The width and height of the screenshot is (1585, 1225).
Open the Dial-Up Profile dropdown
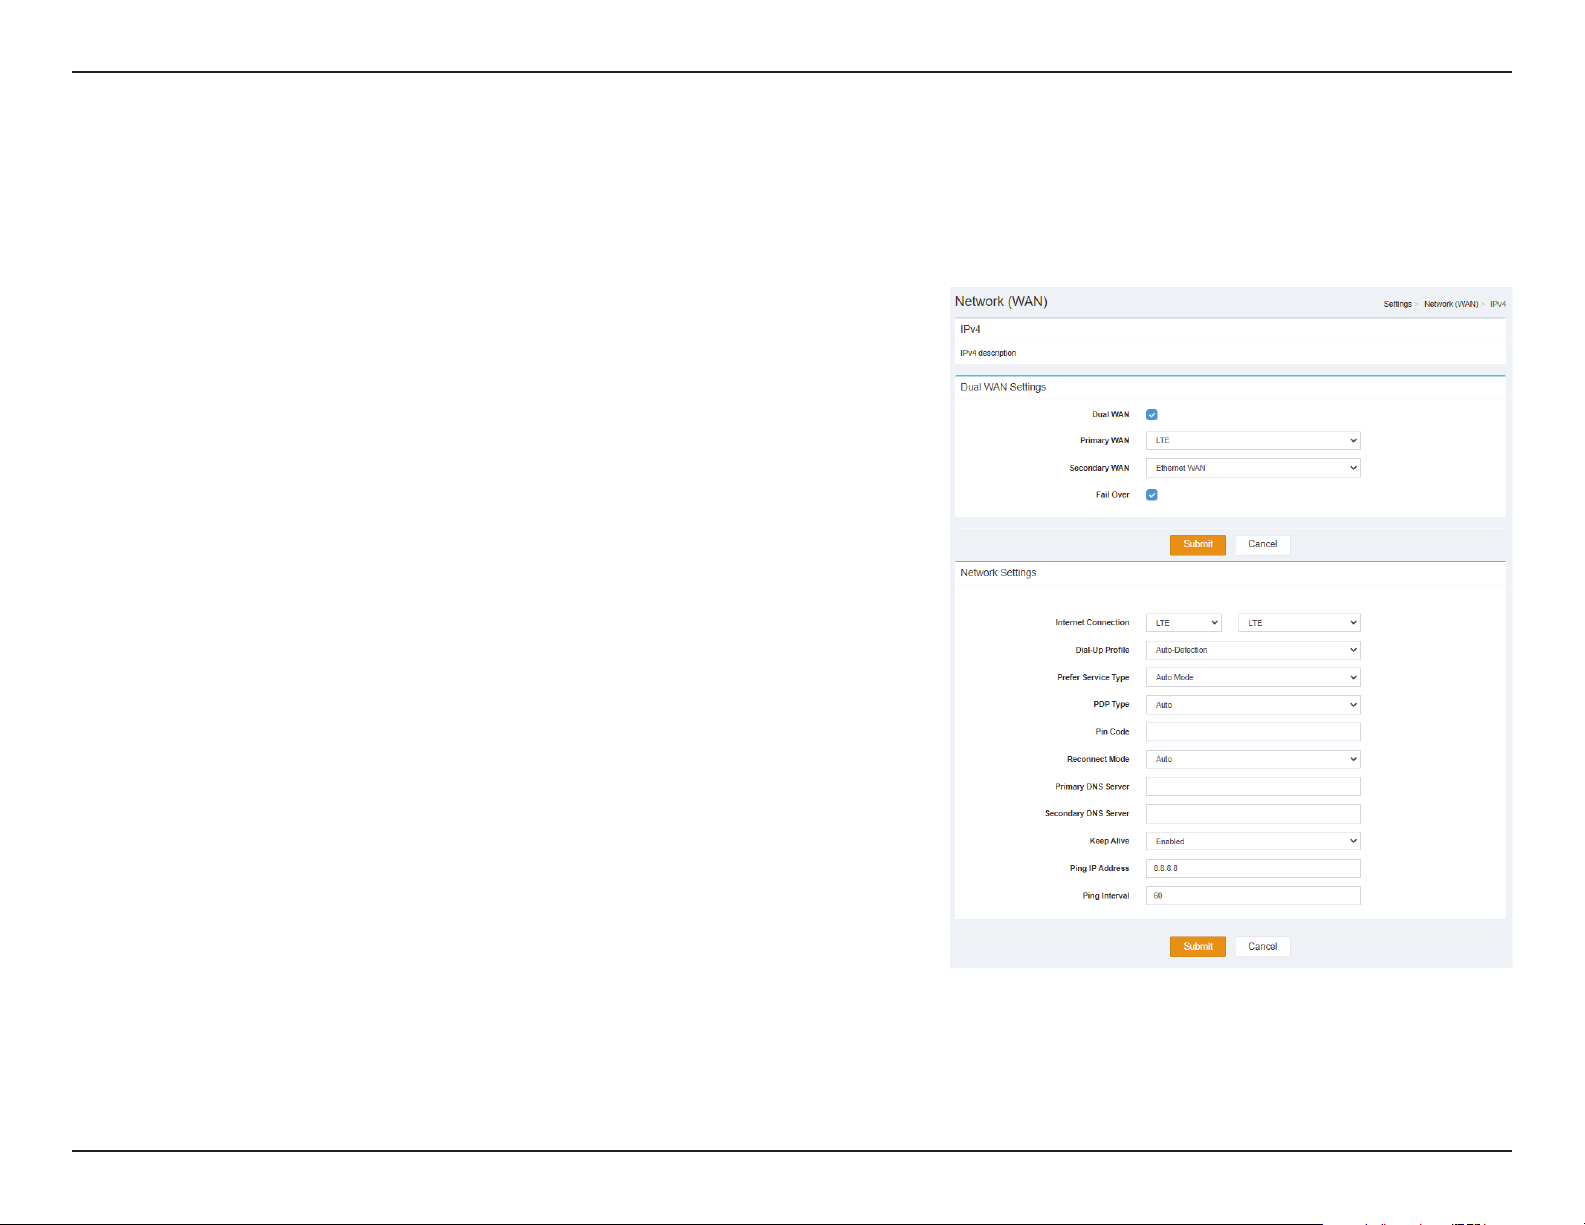click(1253, 650)
